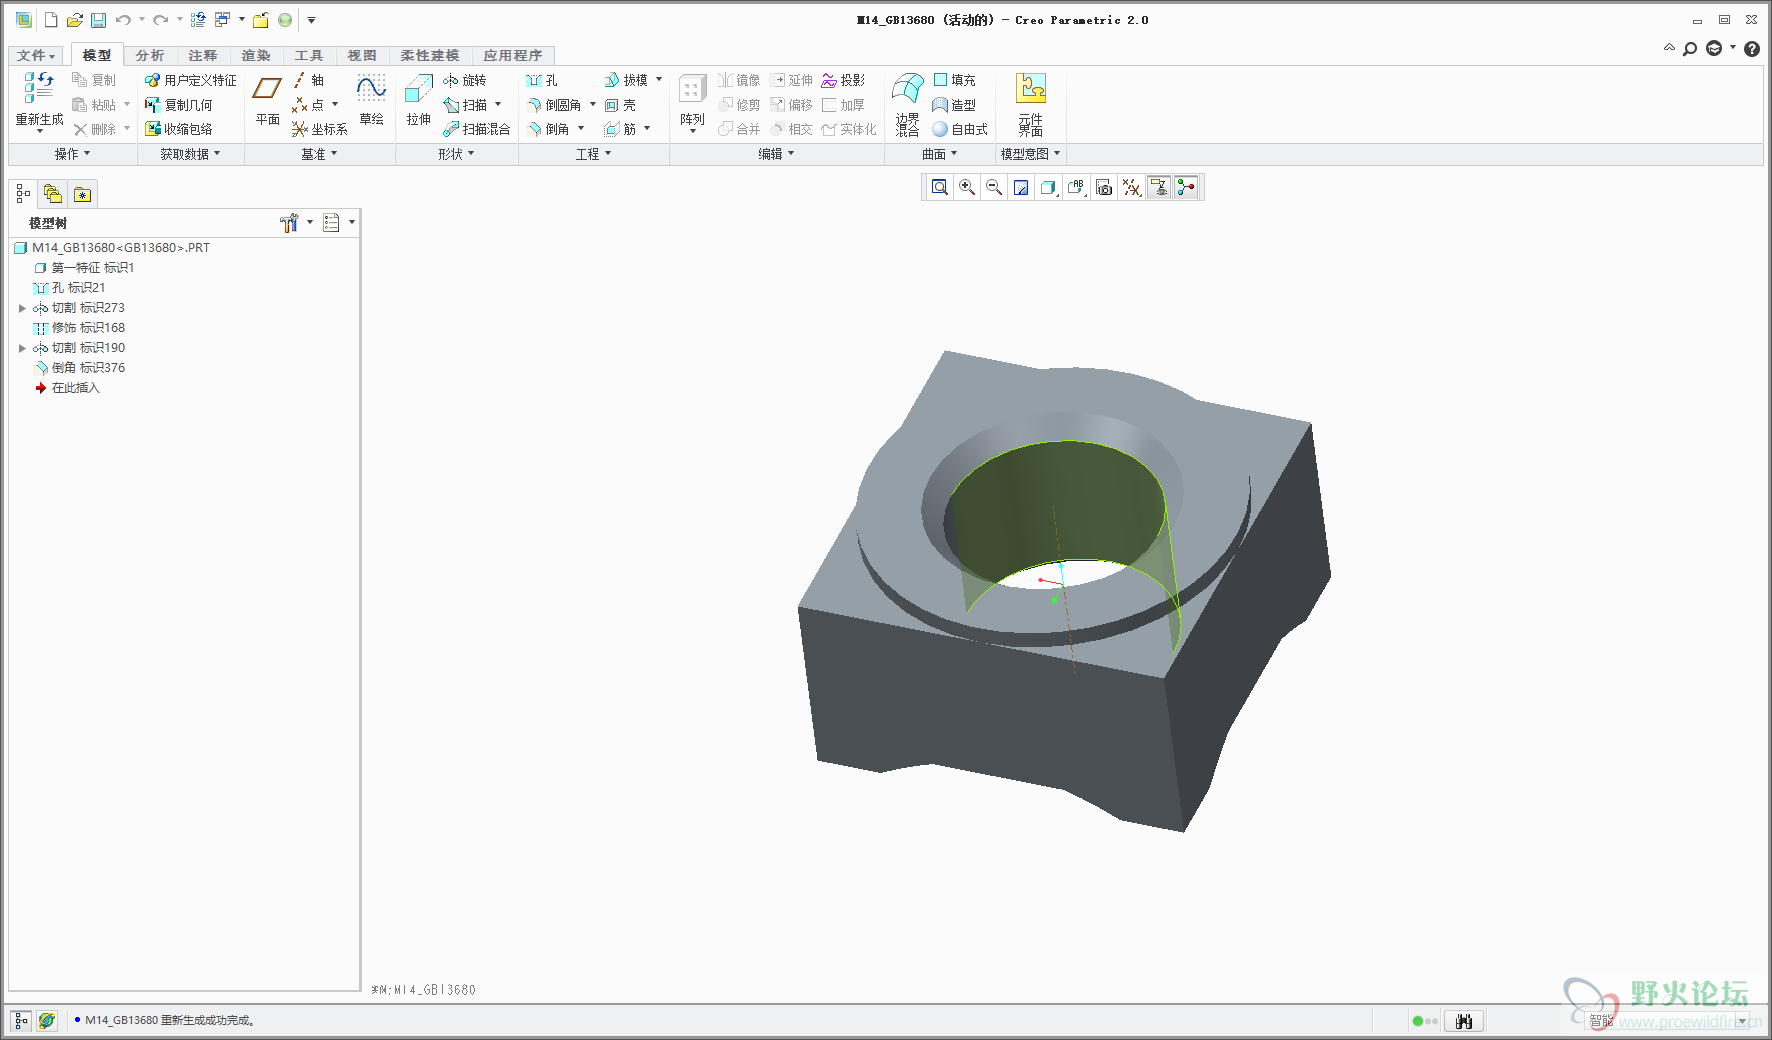Select the Coordinate System (坐标系) tool
The image size is (1772, 1040).
pos(319,129)
